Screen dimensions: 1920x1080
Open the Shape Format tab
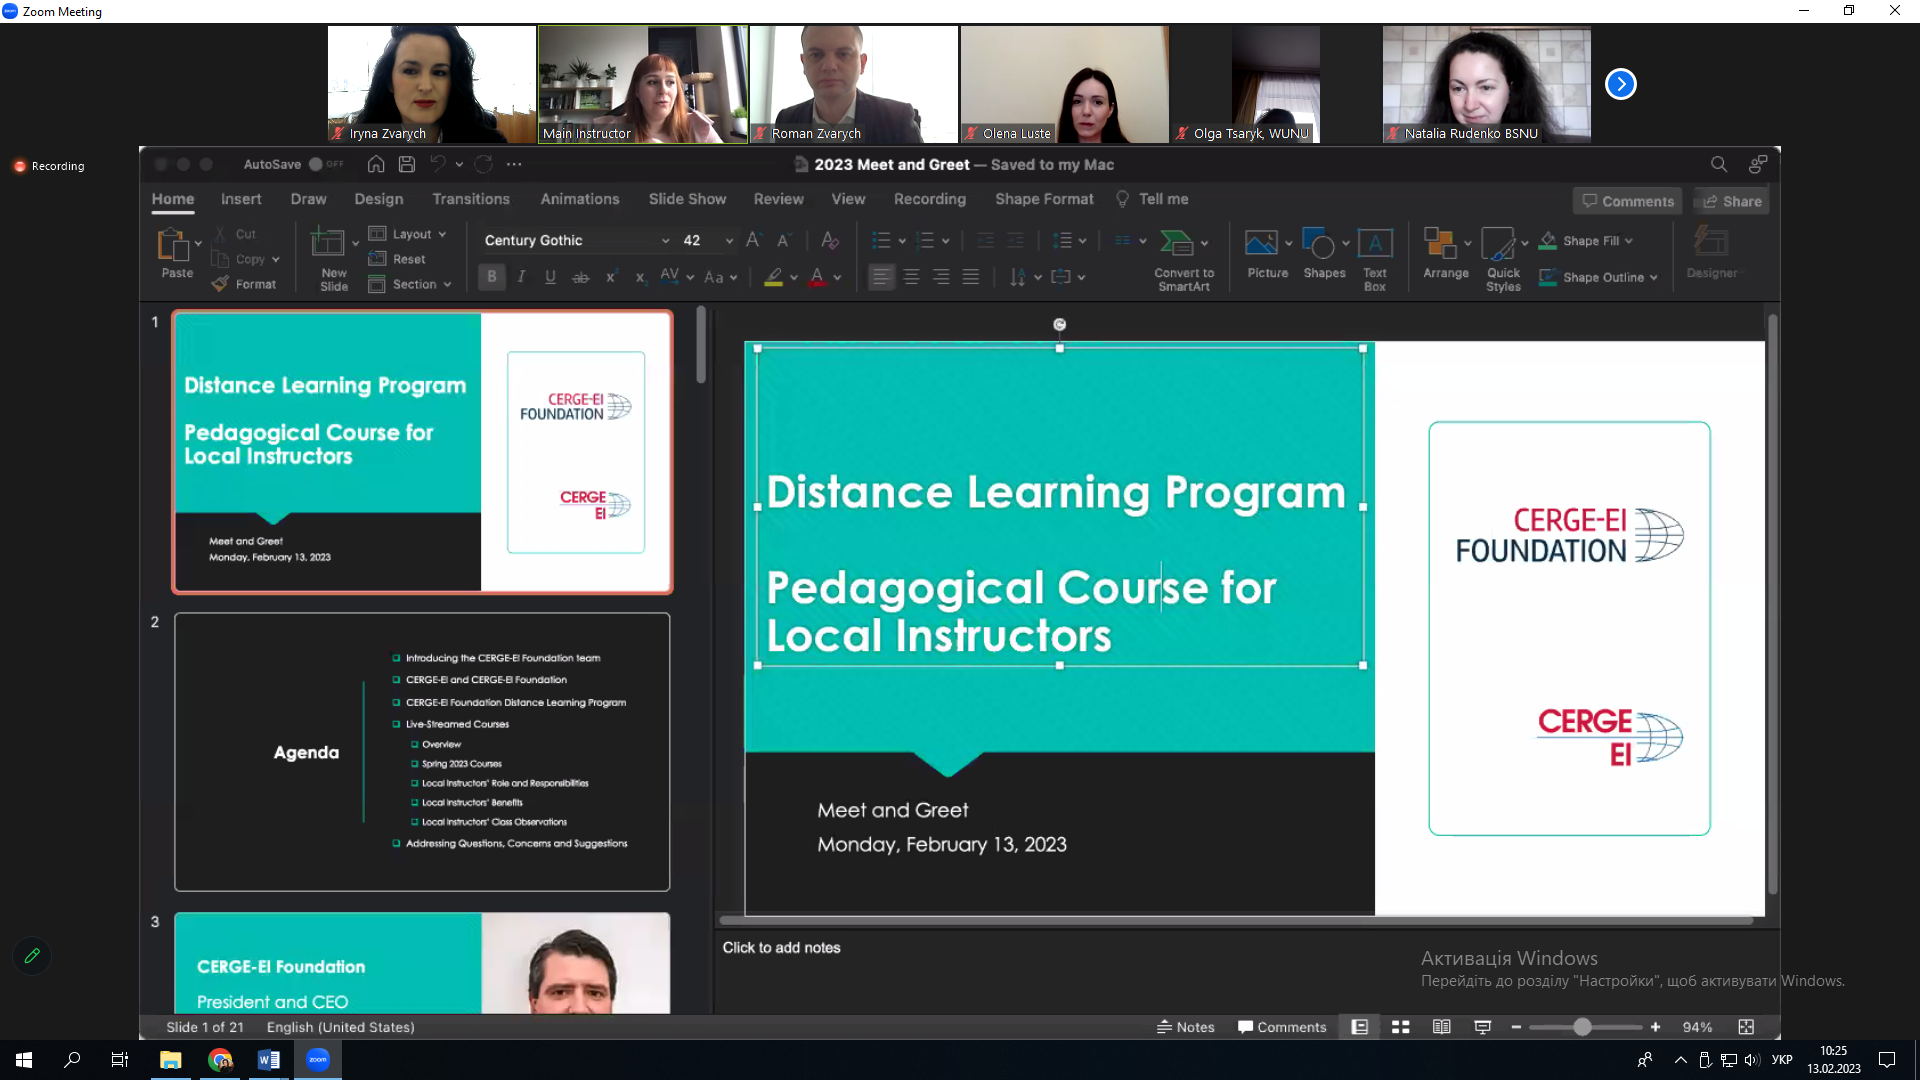tap(1044, 199)
